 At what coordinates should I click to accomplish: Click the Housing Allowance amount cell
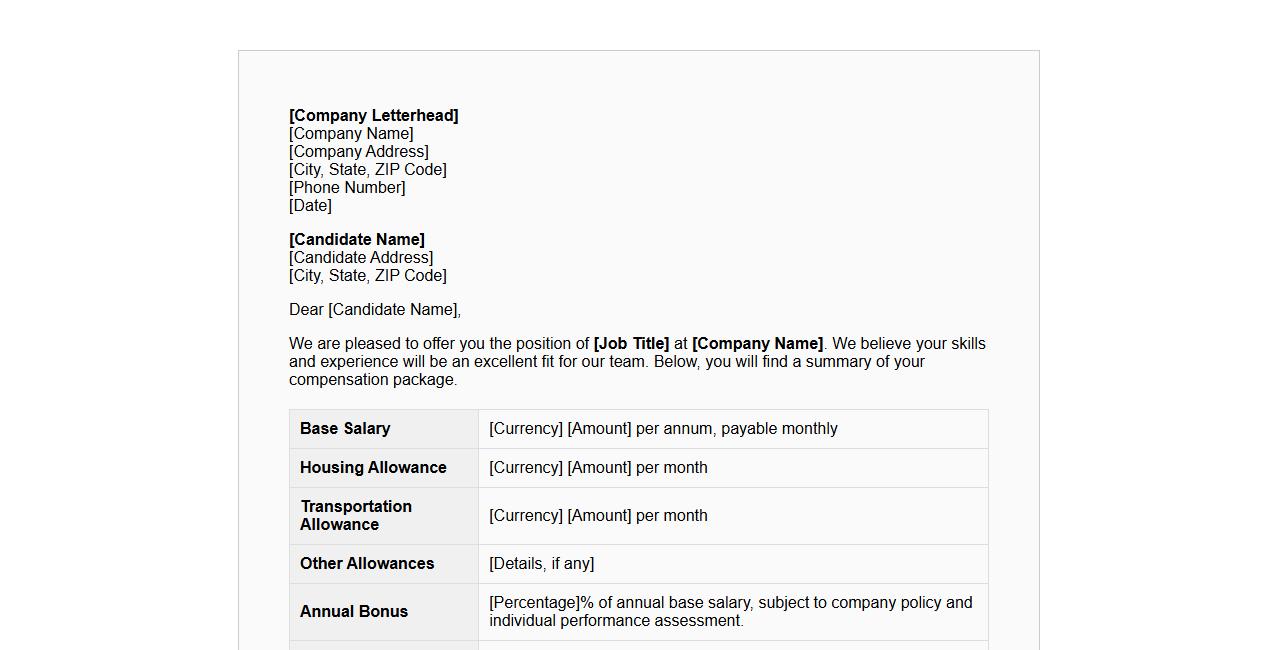point(598,468)
